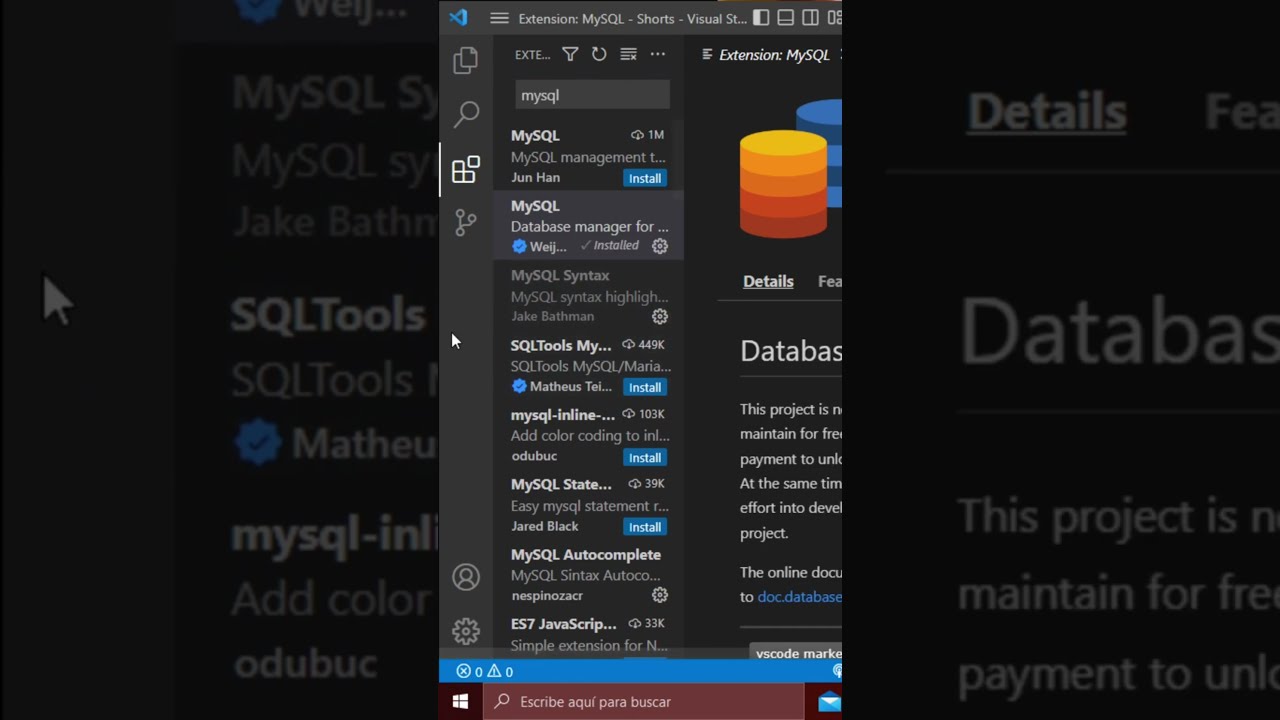Select ES7 JavaScrip... extension row
The height and width of the screenshot is (720, 1280).
(x=588, y=633)
